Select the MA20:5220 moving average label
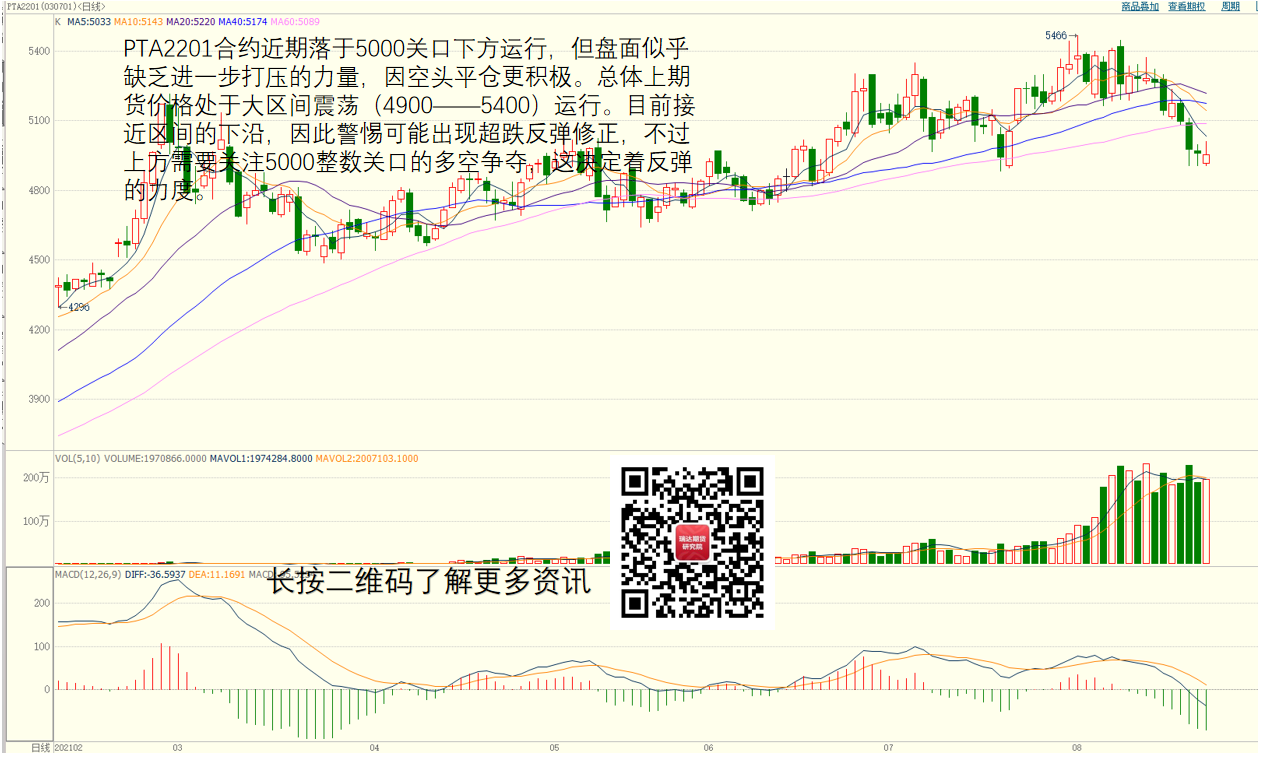The height and width of the screenshot is (760, 1267). coord(188,21)
